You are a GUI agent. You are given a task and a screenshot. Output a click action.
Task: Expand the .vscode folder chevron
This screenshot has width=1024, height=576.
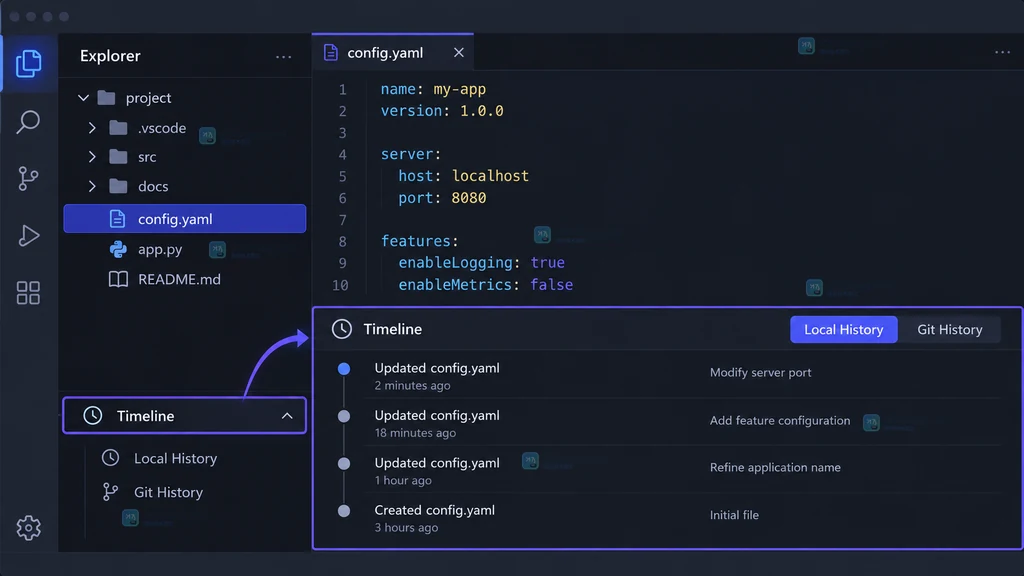click(92, 128)
